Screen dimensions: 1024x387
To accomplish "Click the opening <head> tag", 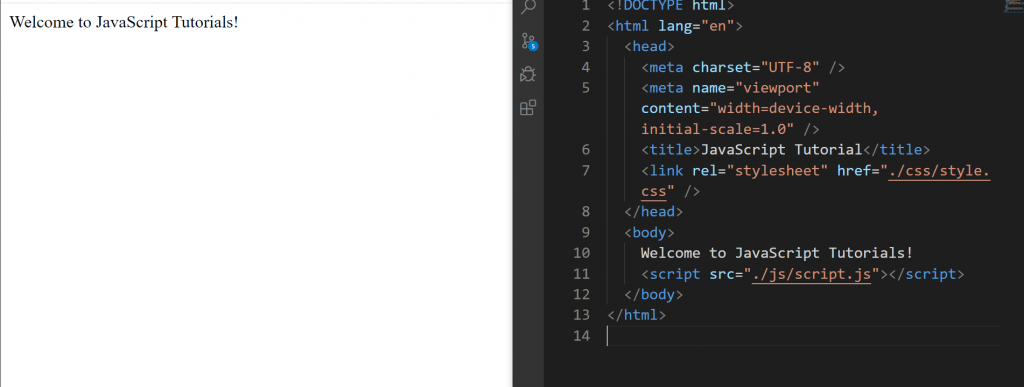I will [x=649, y=46].
